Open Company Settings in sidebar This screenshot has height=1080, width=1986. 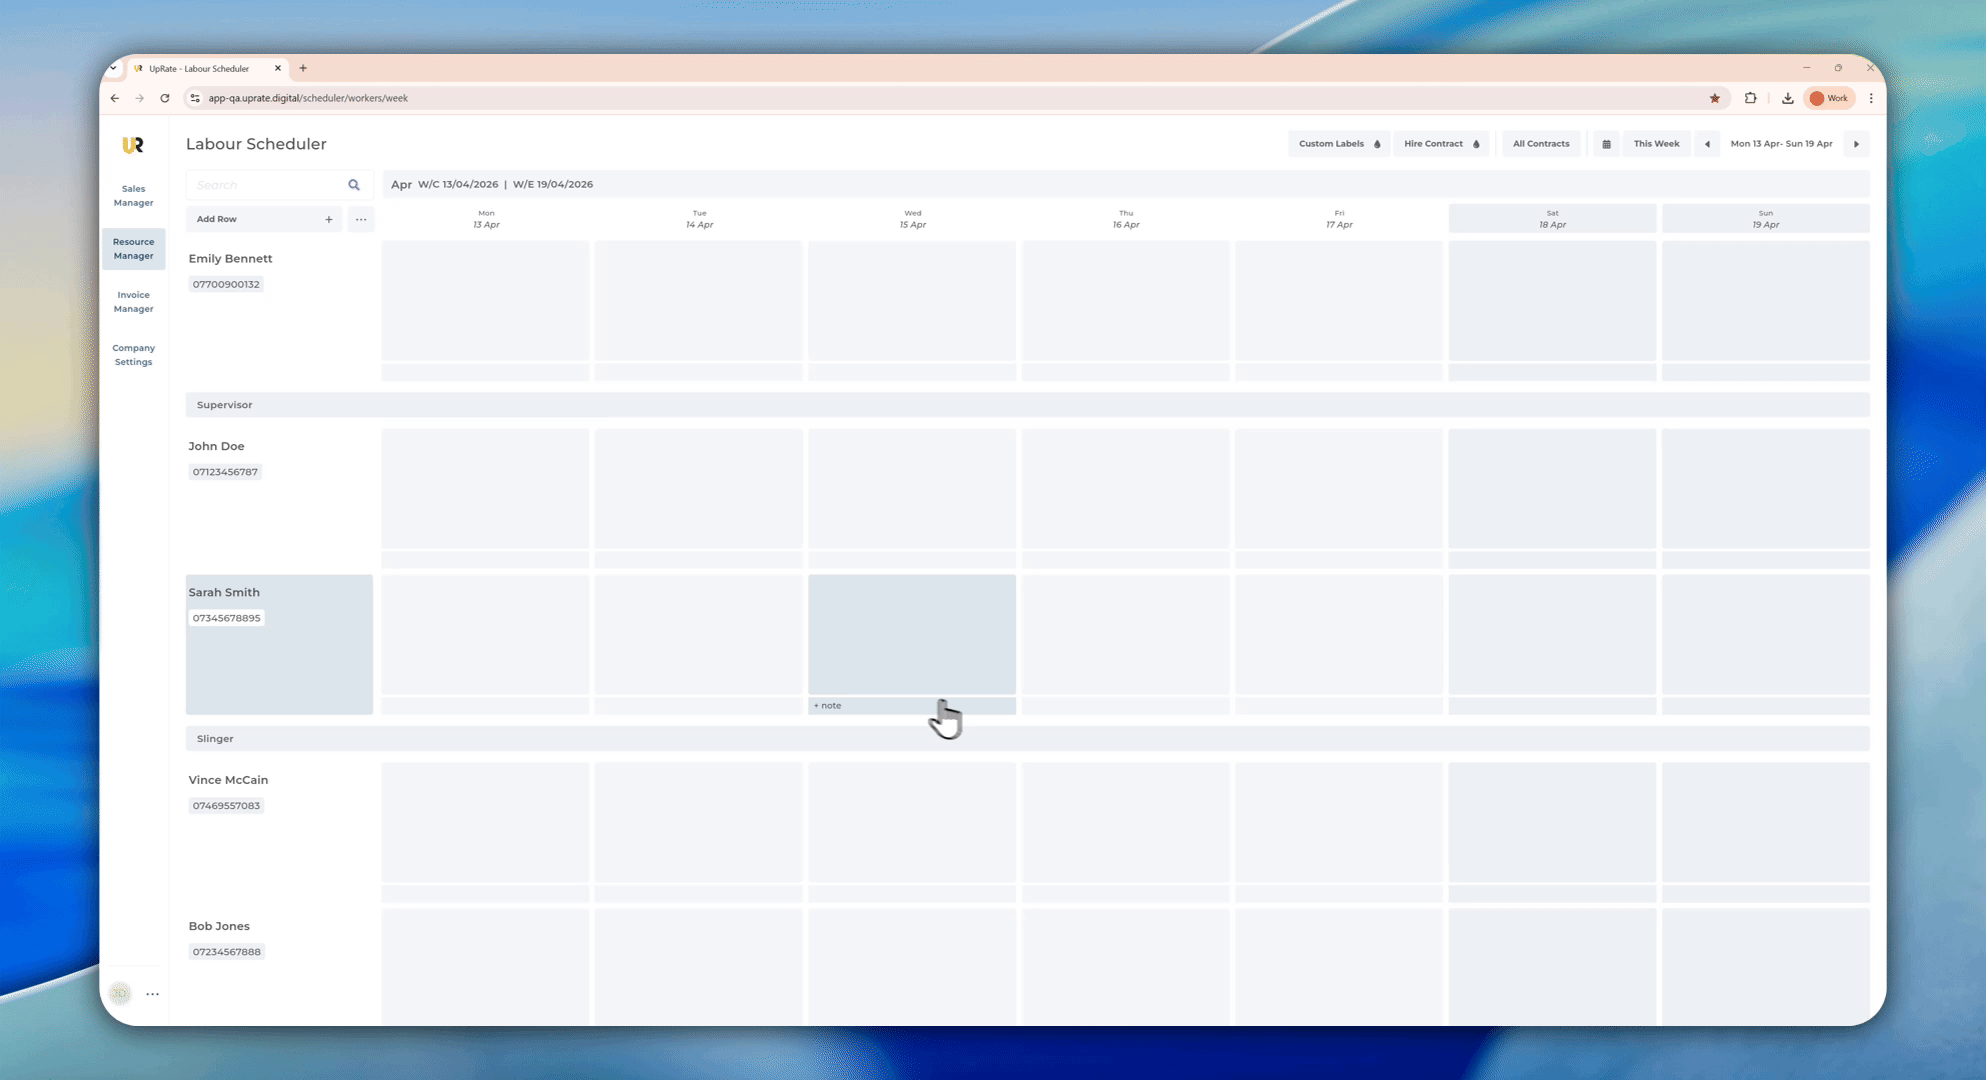(133, 355)
